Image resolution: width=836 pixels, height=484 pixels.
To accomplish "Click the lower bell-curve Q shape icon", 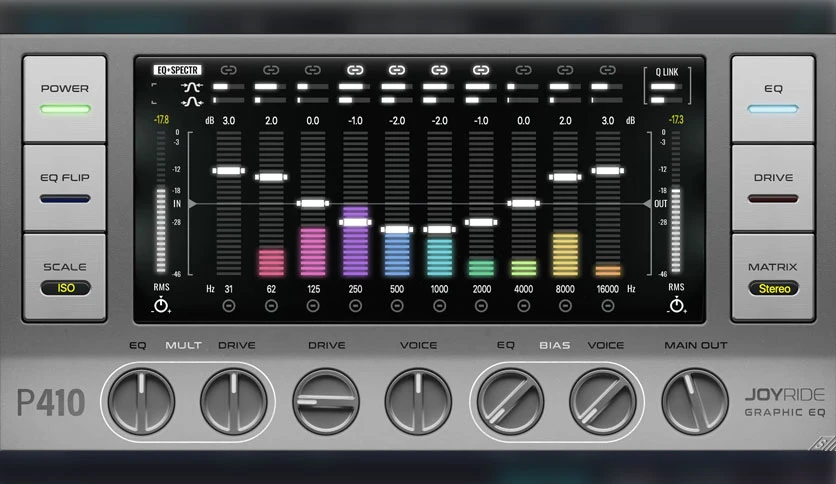I will coord(192,101).
